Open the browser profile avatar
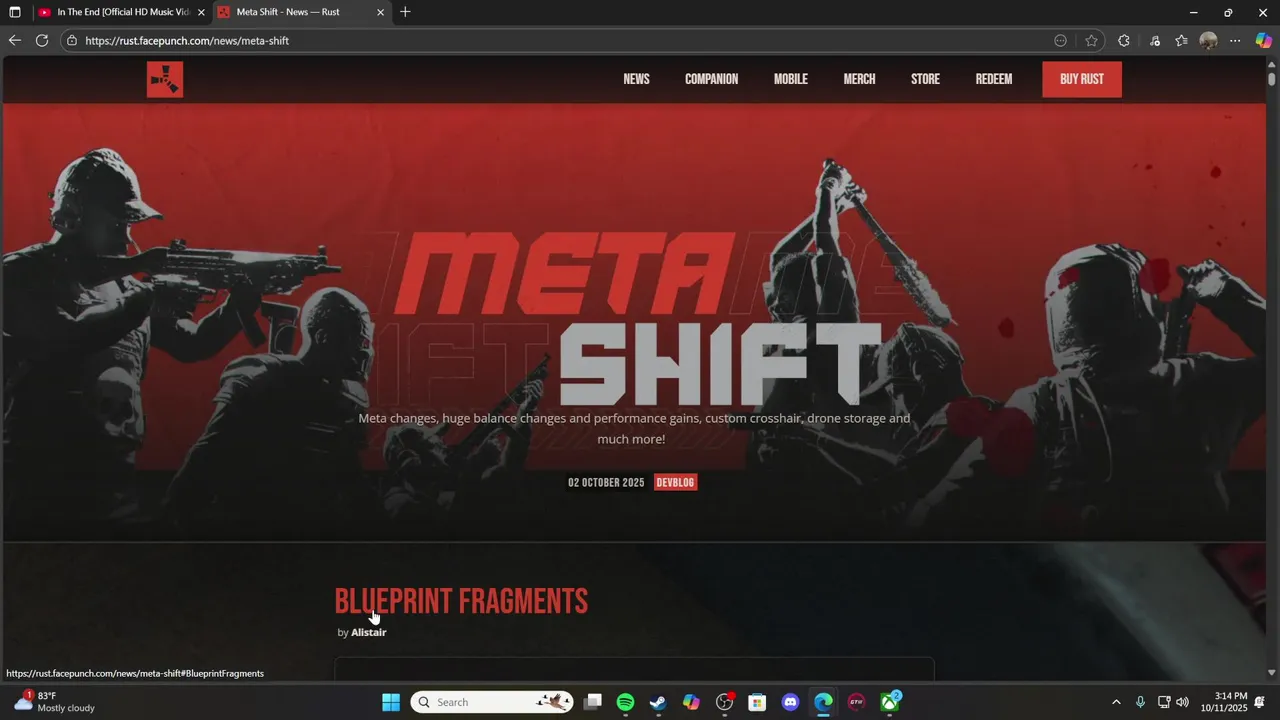Viewport: 1280px width, 720px height. pyautogui.click(x=1208, y=41)
